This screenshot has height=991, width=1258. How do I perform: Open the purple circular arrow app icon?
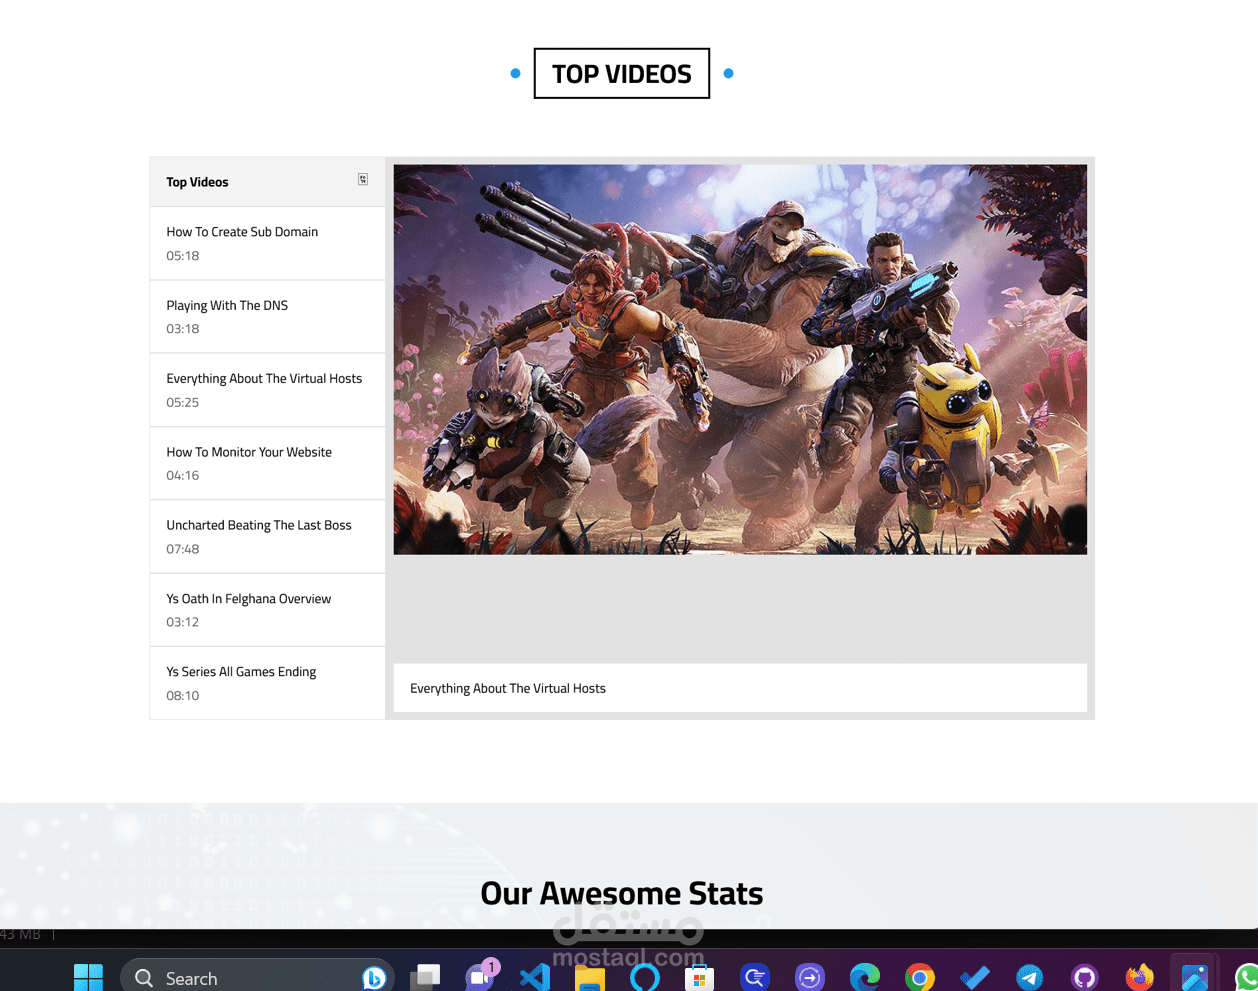(810, 977)
